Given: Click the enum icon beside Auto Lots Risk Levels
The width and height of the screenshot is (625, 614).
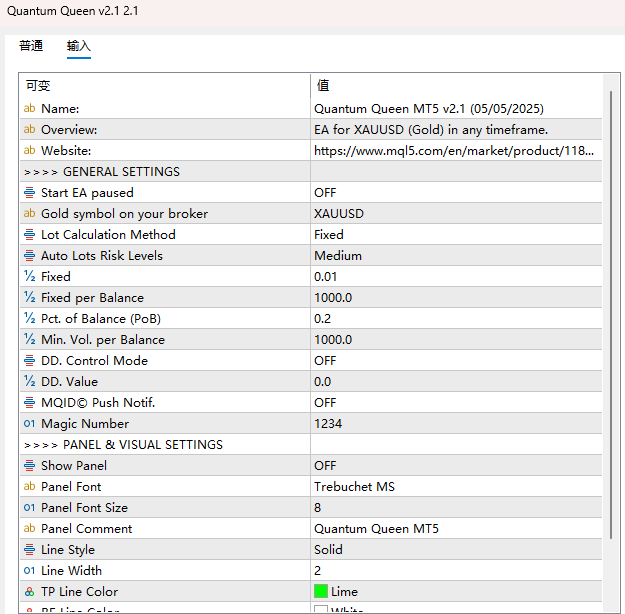Looking at the screenshot, I should pos(29,256).
